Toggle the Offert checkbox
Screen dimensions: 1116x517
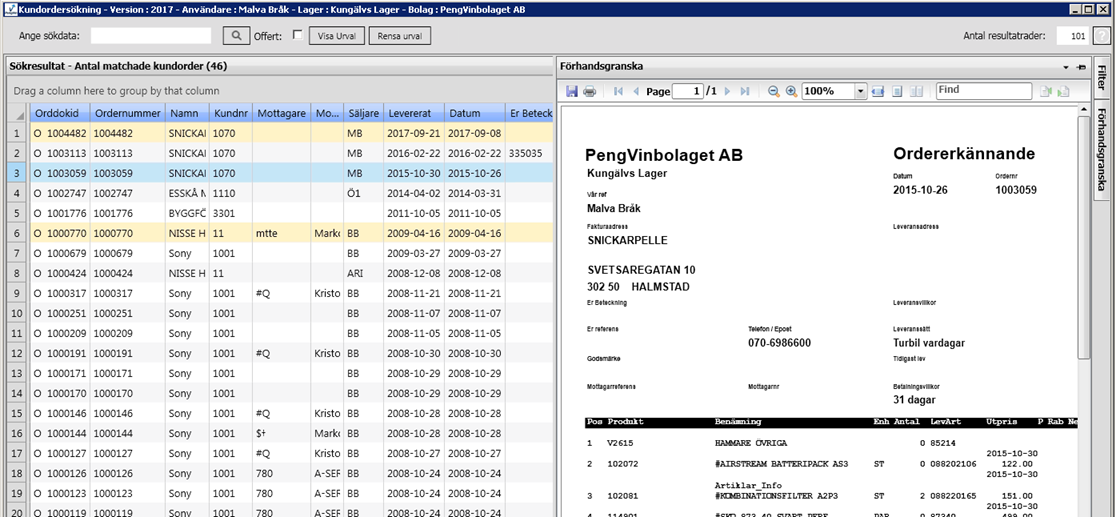[298, 35]
